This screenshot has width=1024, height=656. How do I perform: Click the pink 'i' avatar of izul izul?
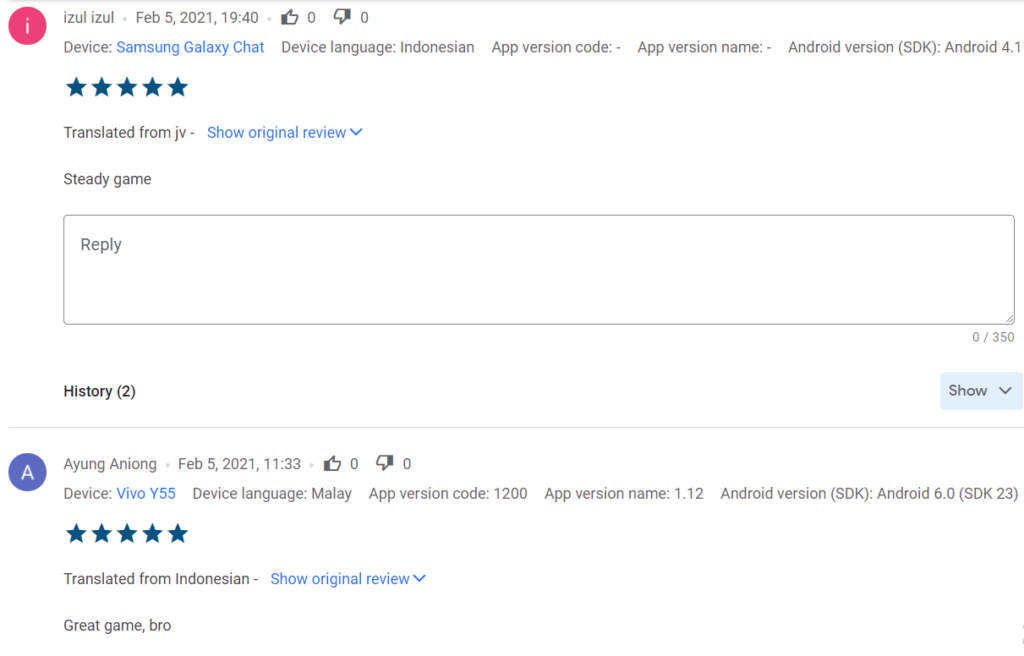(x=27, y=25)
